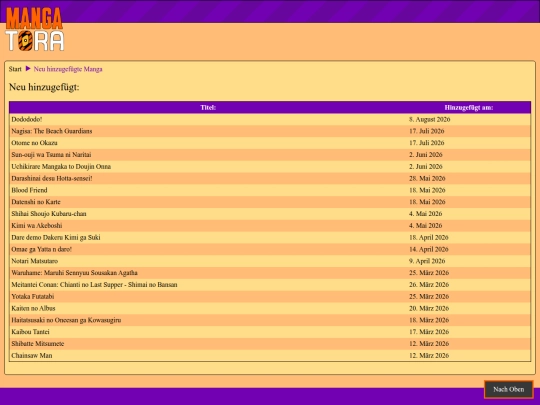Open the manga Notari Matsutaro
This screenshot has width=540, height=405.
tap(34, 261)
